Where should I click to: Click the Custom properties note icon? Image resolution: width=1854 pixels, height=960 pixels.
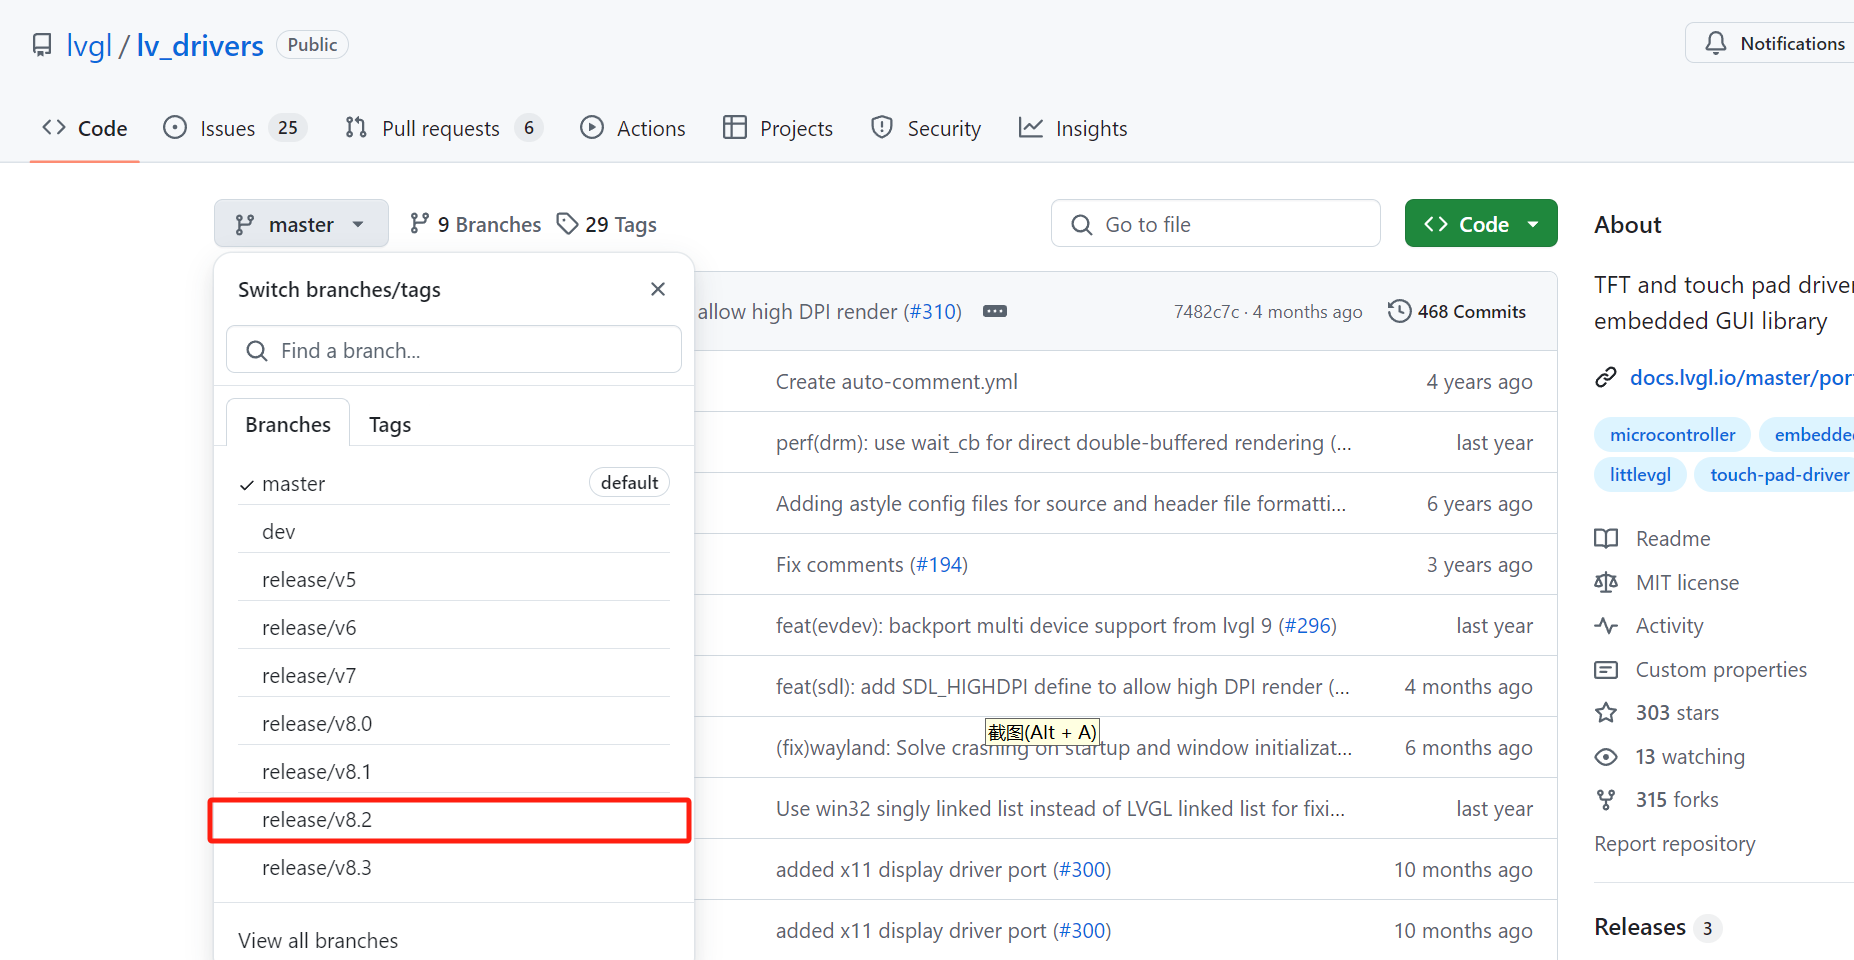(x=1606, y=670)
